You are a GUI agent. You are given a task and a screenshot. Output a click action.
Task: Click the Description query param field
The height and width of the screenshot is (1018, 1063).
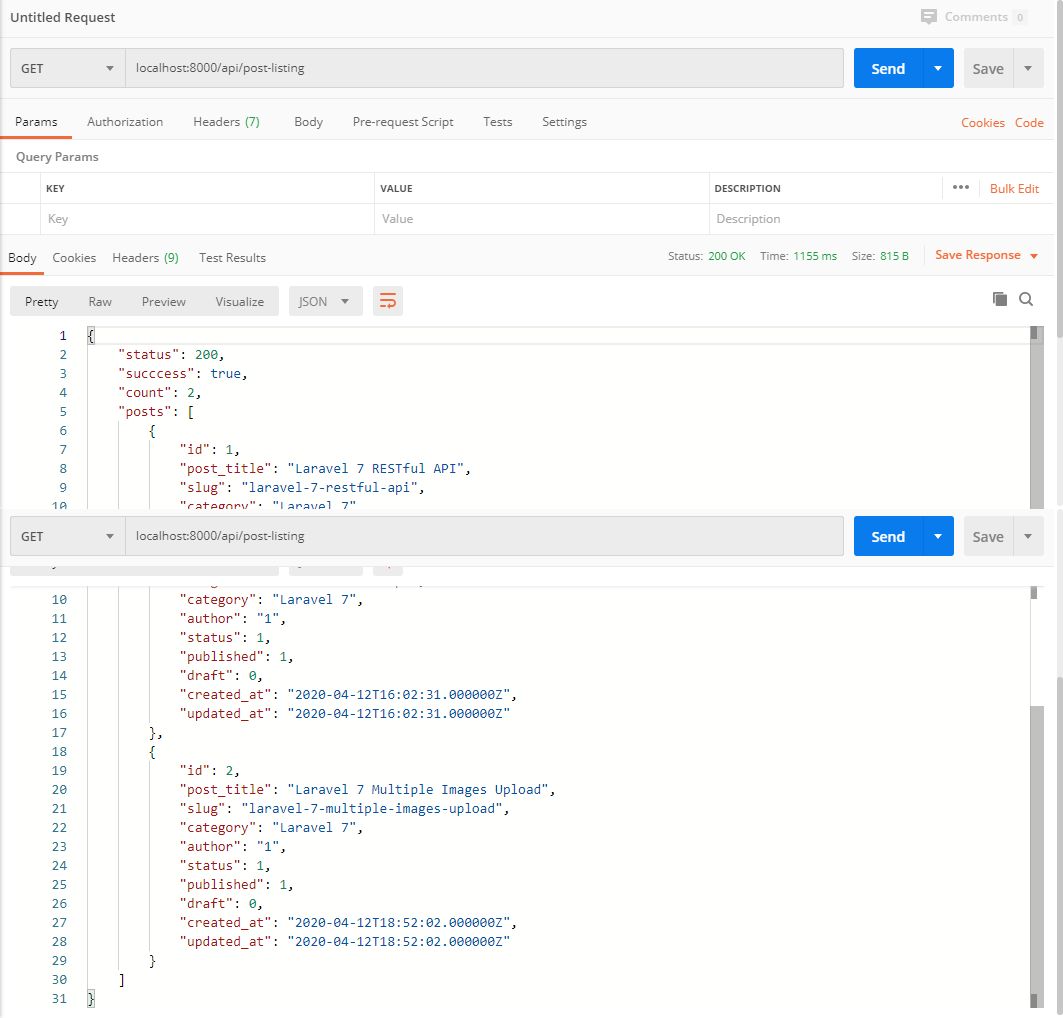(881, 219)
